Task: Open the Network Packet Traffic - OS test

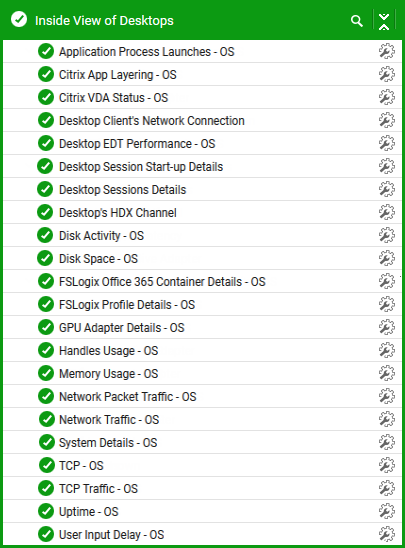Action: pos(128,397)
